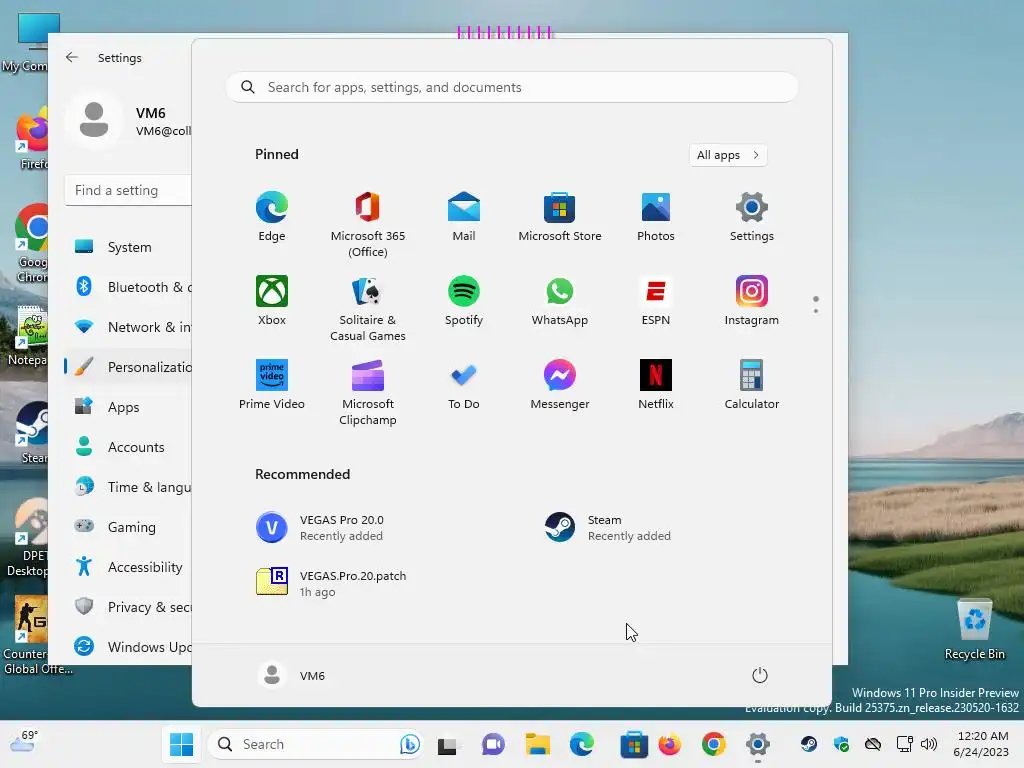This screenshot has height=768, width=1024.
Task: Open File Explorer from the taskbar
Action: tap(537, 744)
